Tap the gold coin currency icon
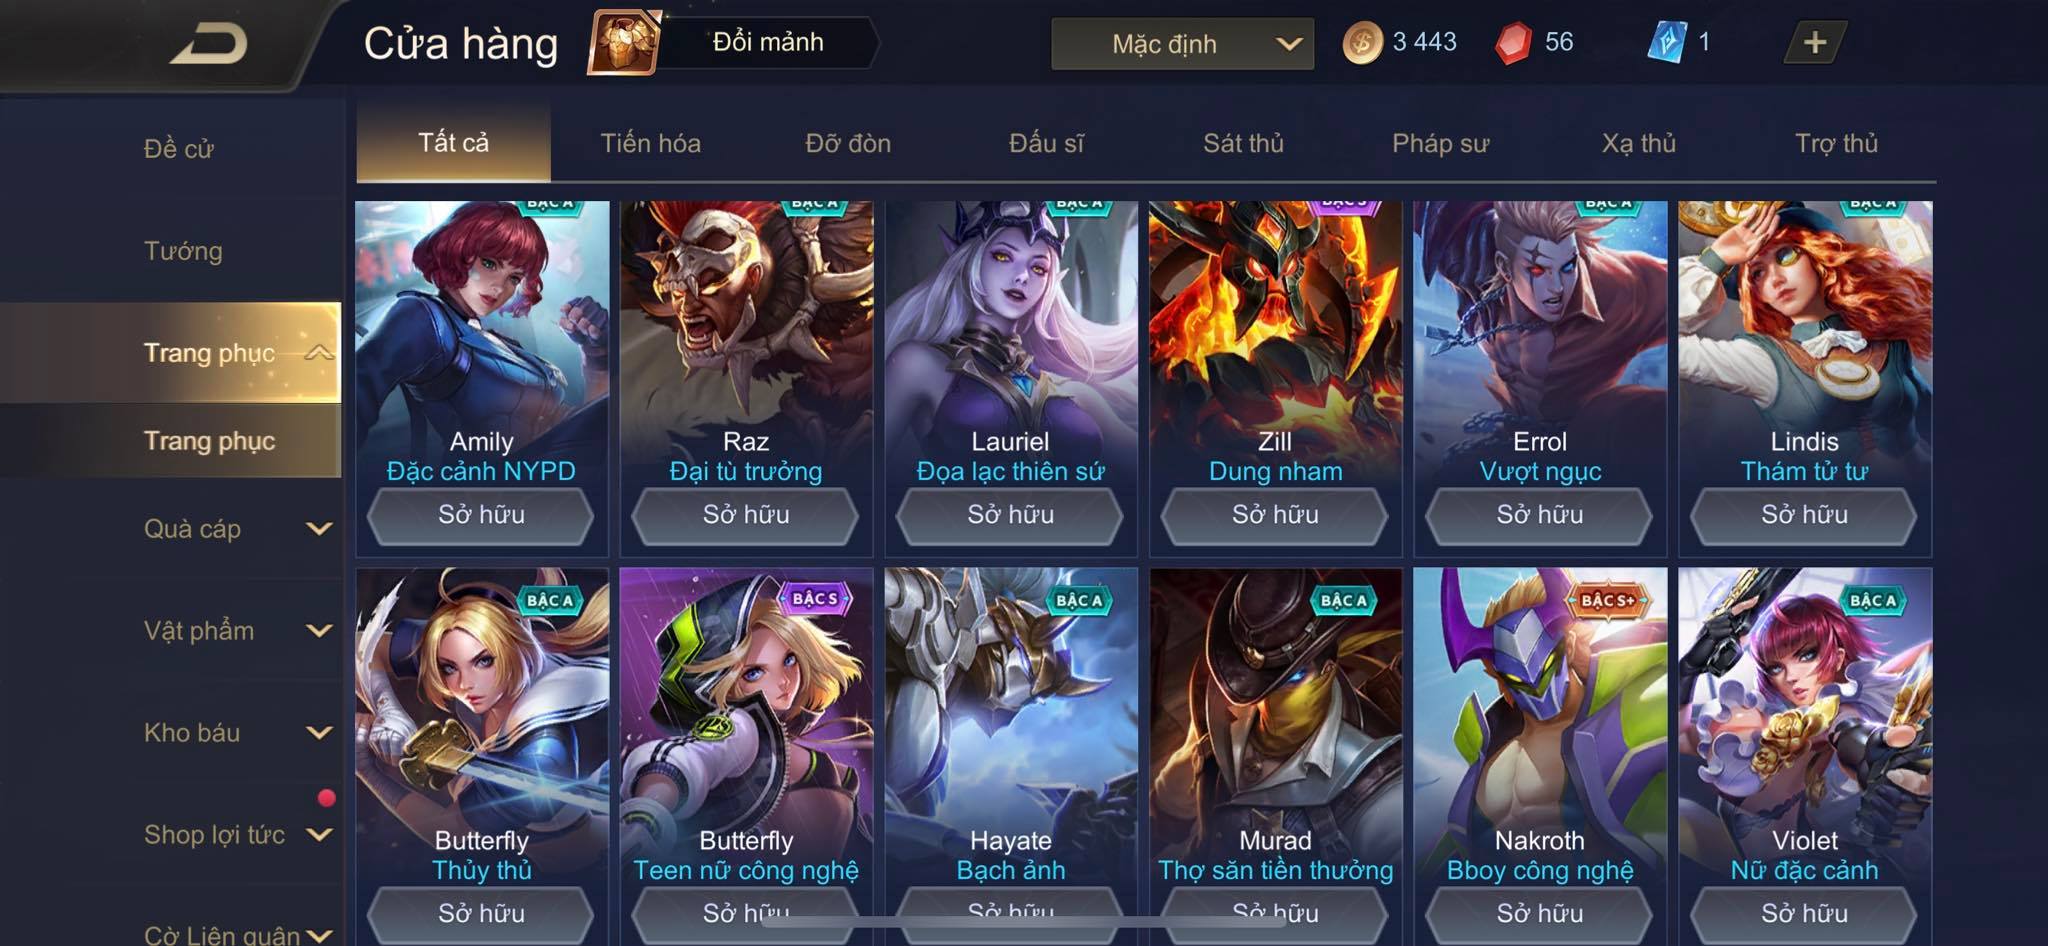Screen dimensions: 2048x946 (x=1362, y=43)
